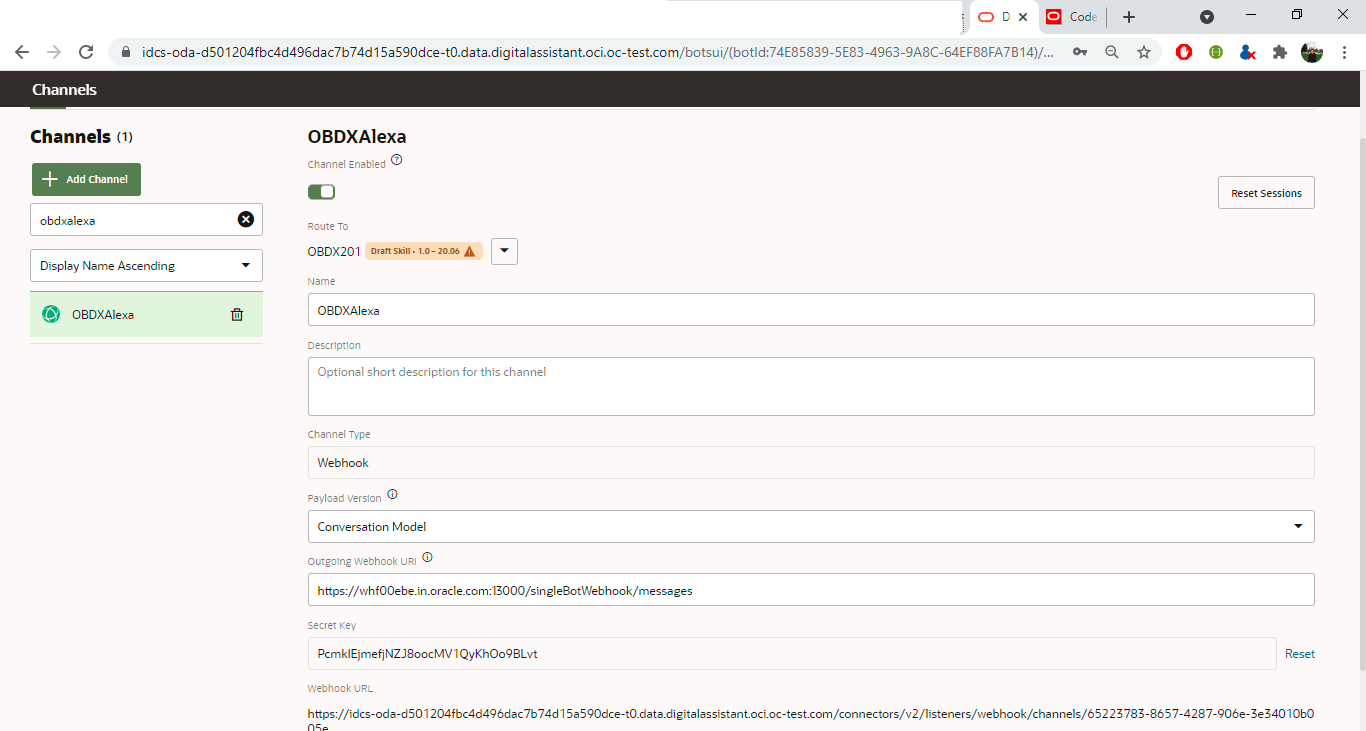The height and width of the screenshot is (731, 1366).
Task: Reload the page with refresh icon
Action: tap(86, 52)
